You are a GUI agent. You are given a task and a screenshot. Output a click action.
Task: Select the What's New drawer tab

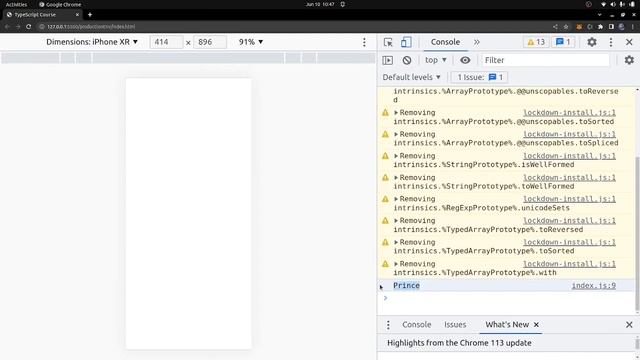[x=507, y=325]
